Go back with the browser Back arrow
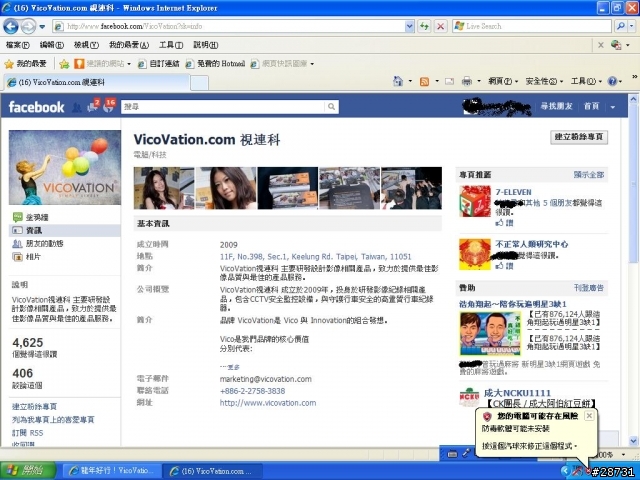The image size is (640, 480). (x=11, y=27)
